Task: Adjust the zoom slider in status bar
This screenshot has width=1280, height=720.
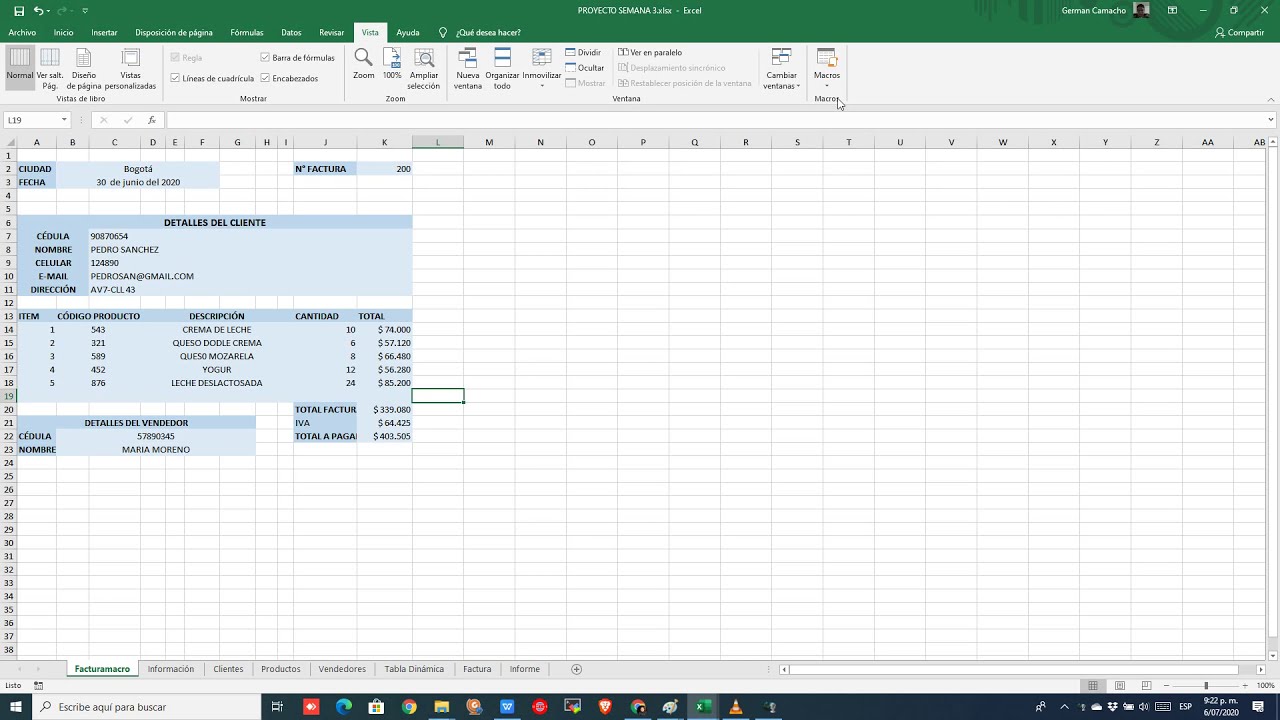Action: point(1206,685)
